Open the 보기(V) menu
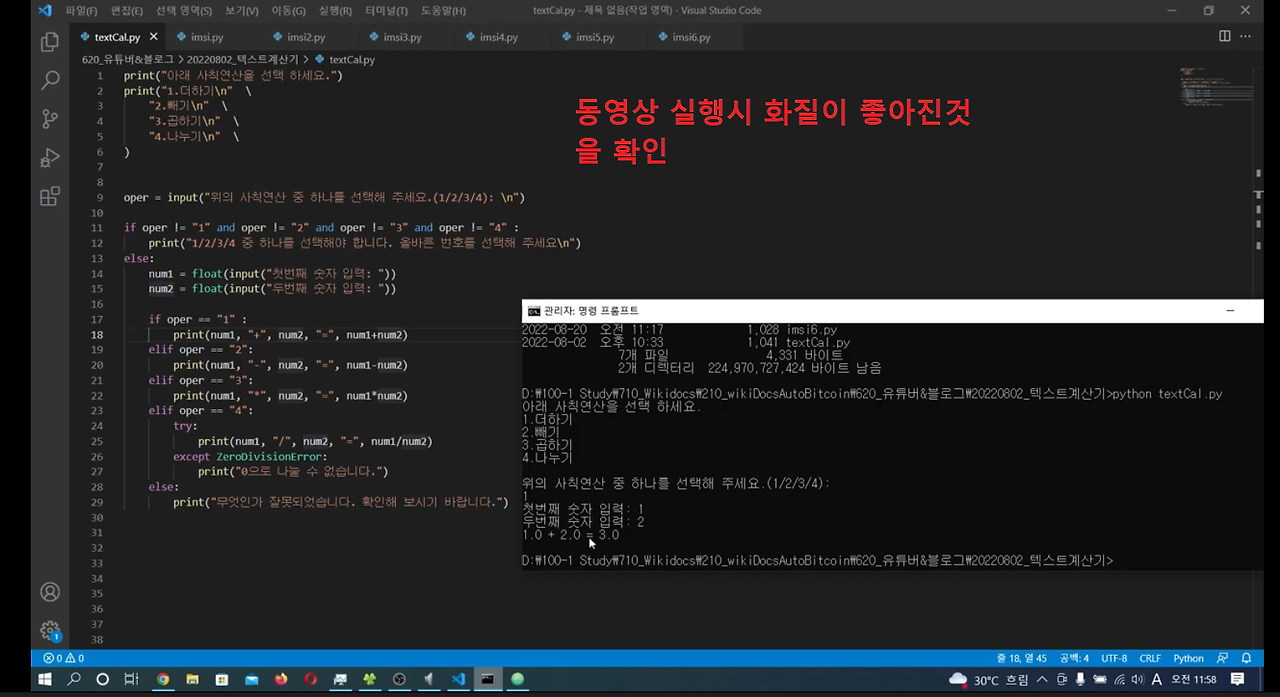Viewport: 1280px width, 697px height. pos(241,10)
